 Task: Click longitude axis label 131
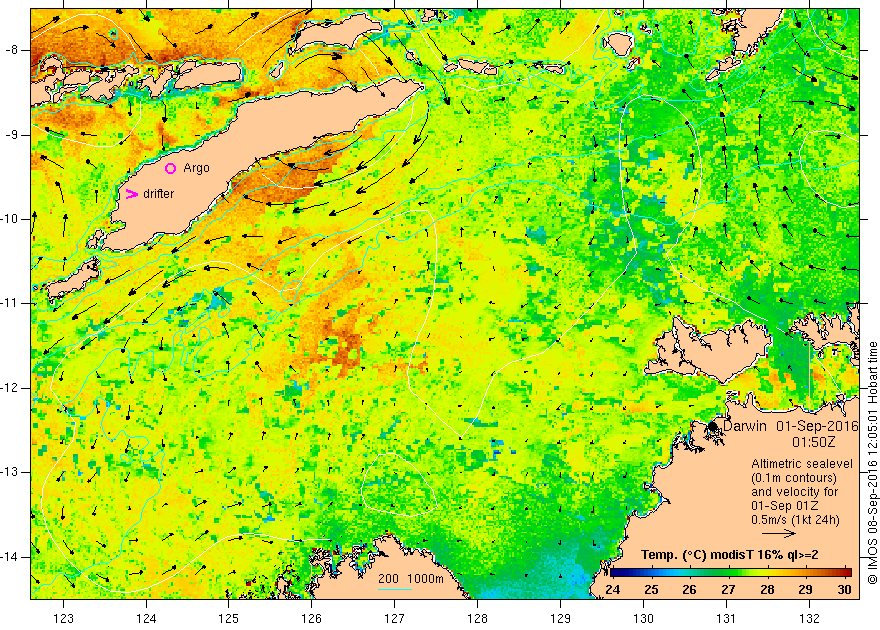(727, 619)
